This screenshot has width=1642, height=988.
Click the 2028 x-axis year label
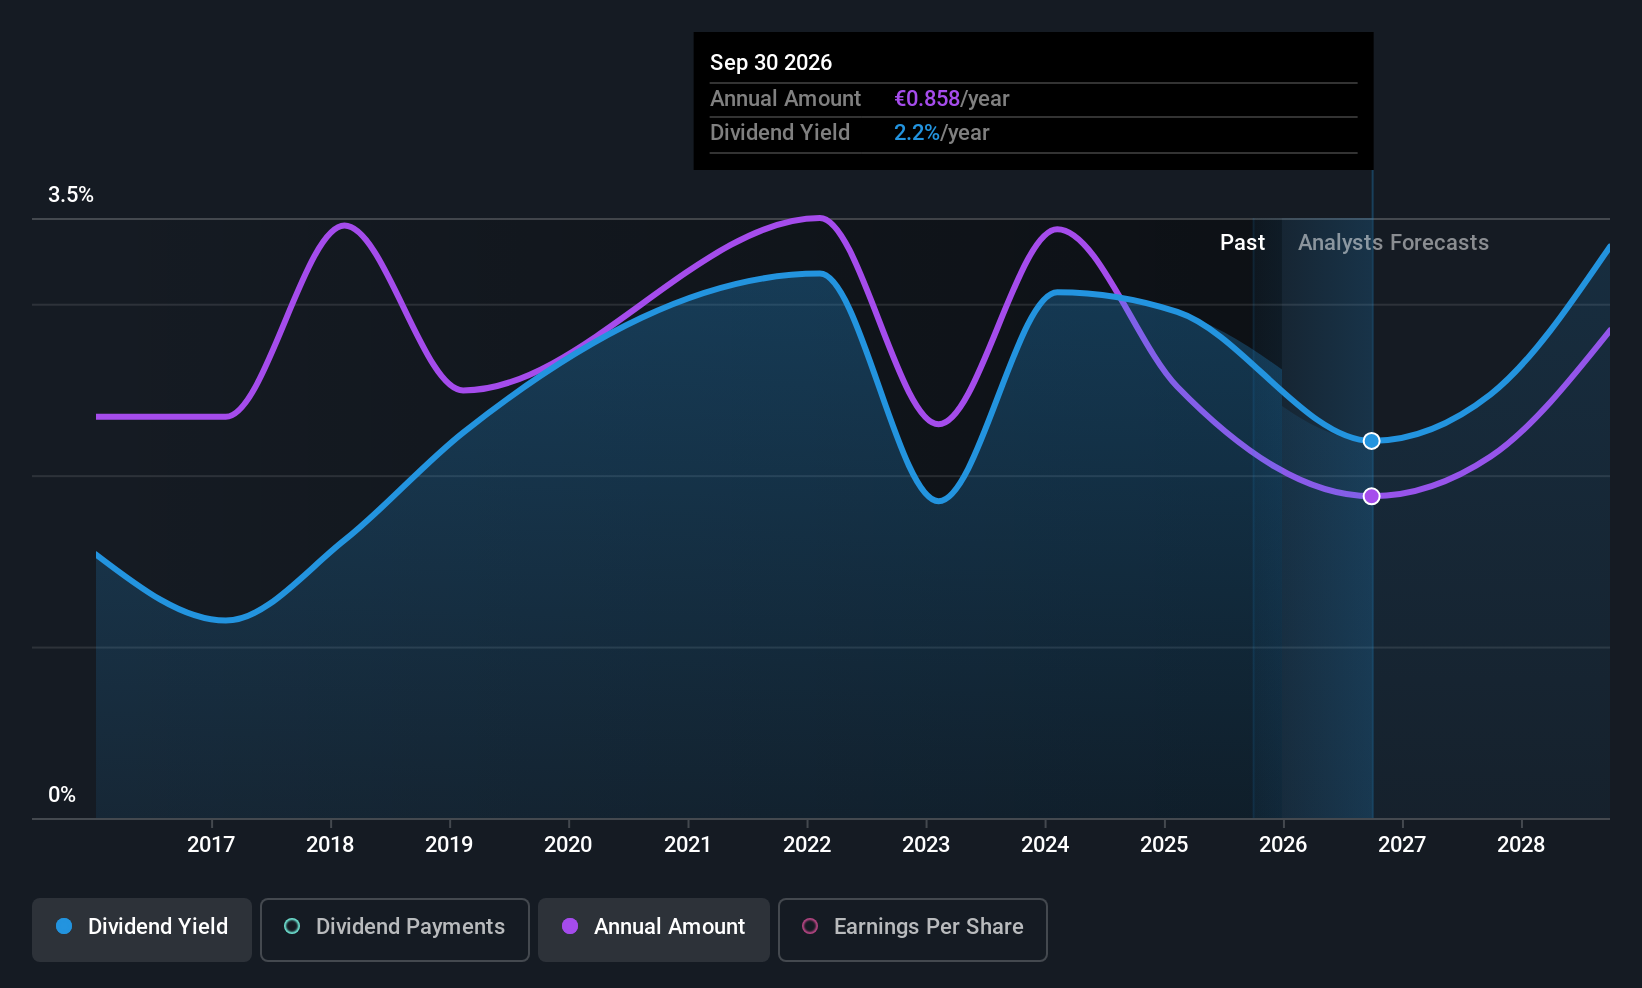[x=1521, y=844]
